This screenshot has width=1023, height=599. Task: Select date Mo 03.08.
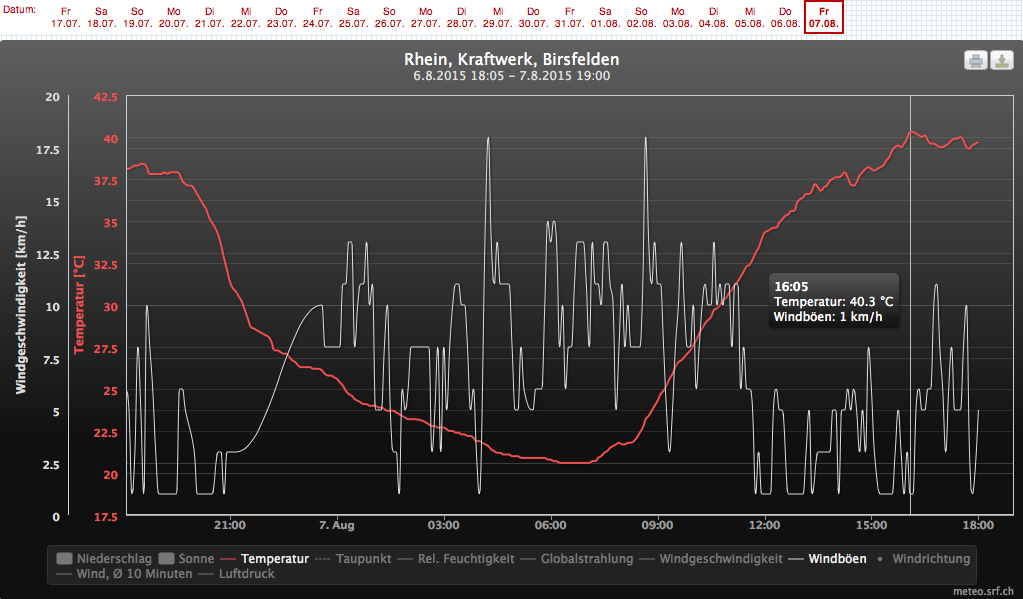[677, 17]
